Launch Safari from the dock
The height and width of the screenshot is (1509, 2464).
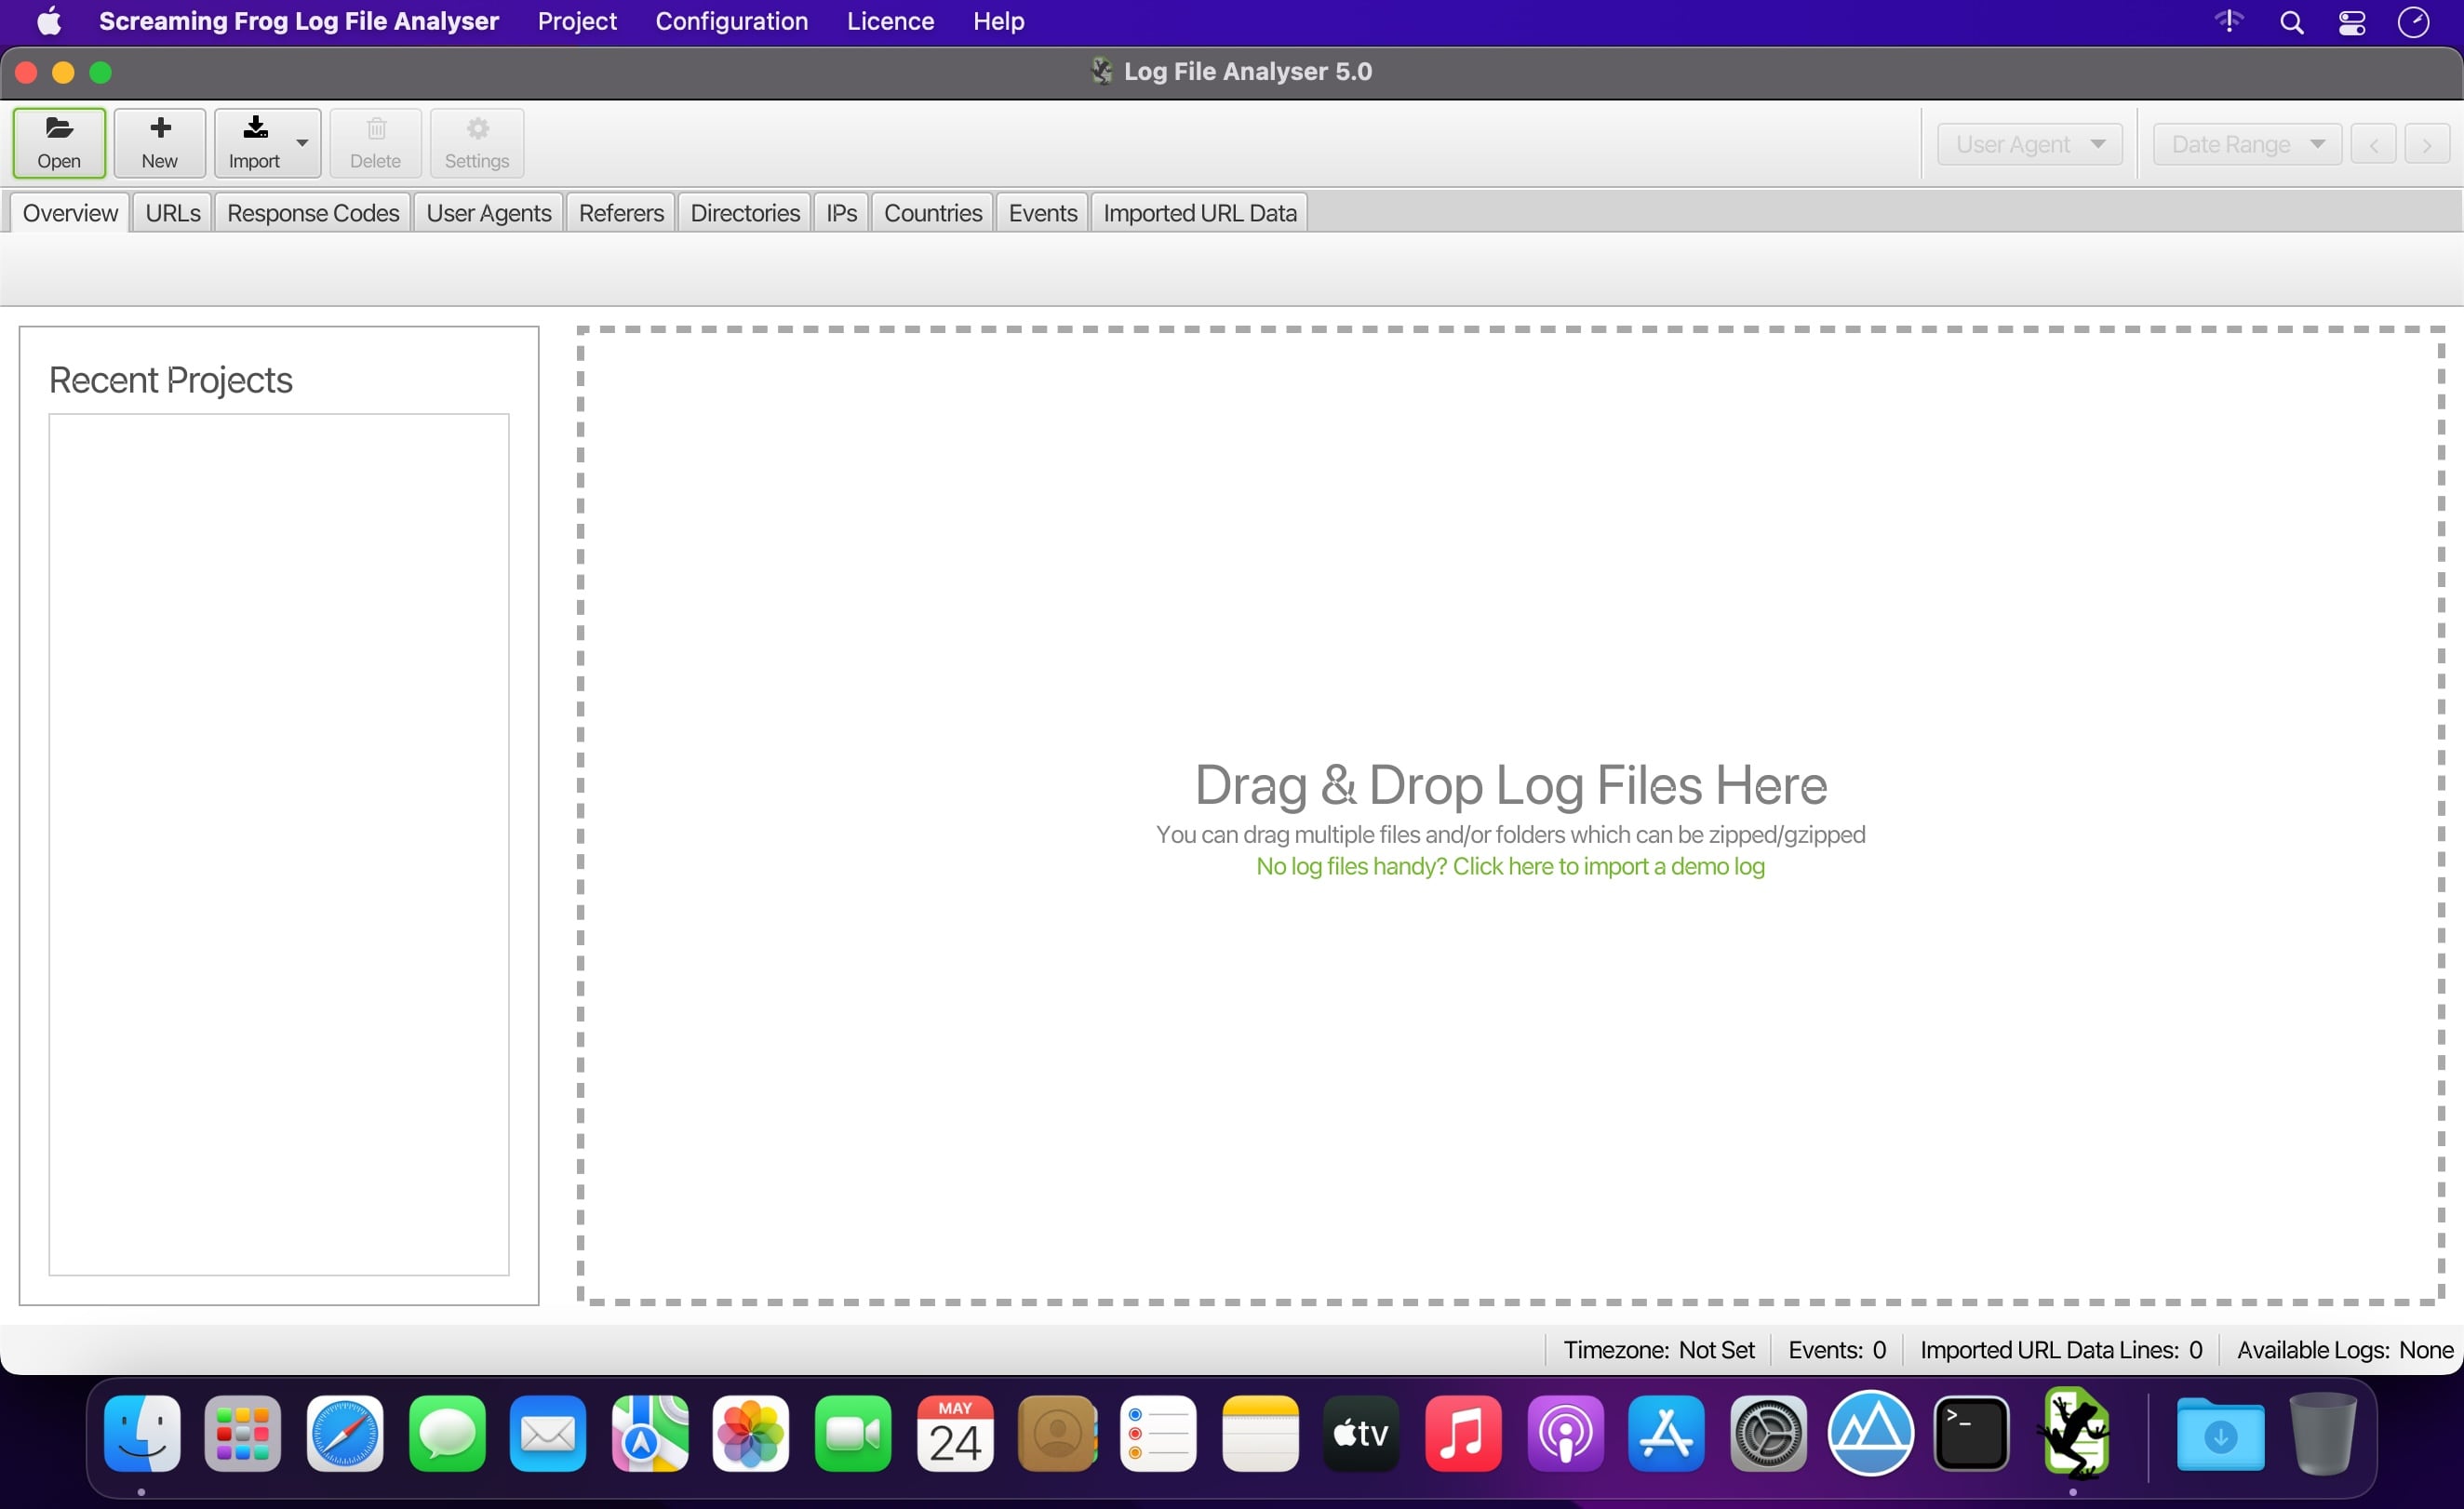(345, 1433)
